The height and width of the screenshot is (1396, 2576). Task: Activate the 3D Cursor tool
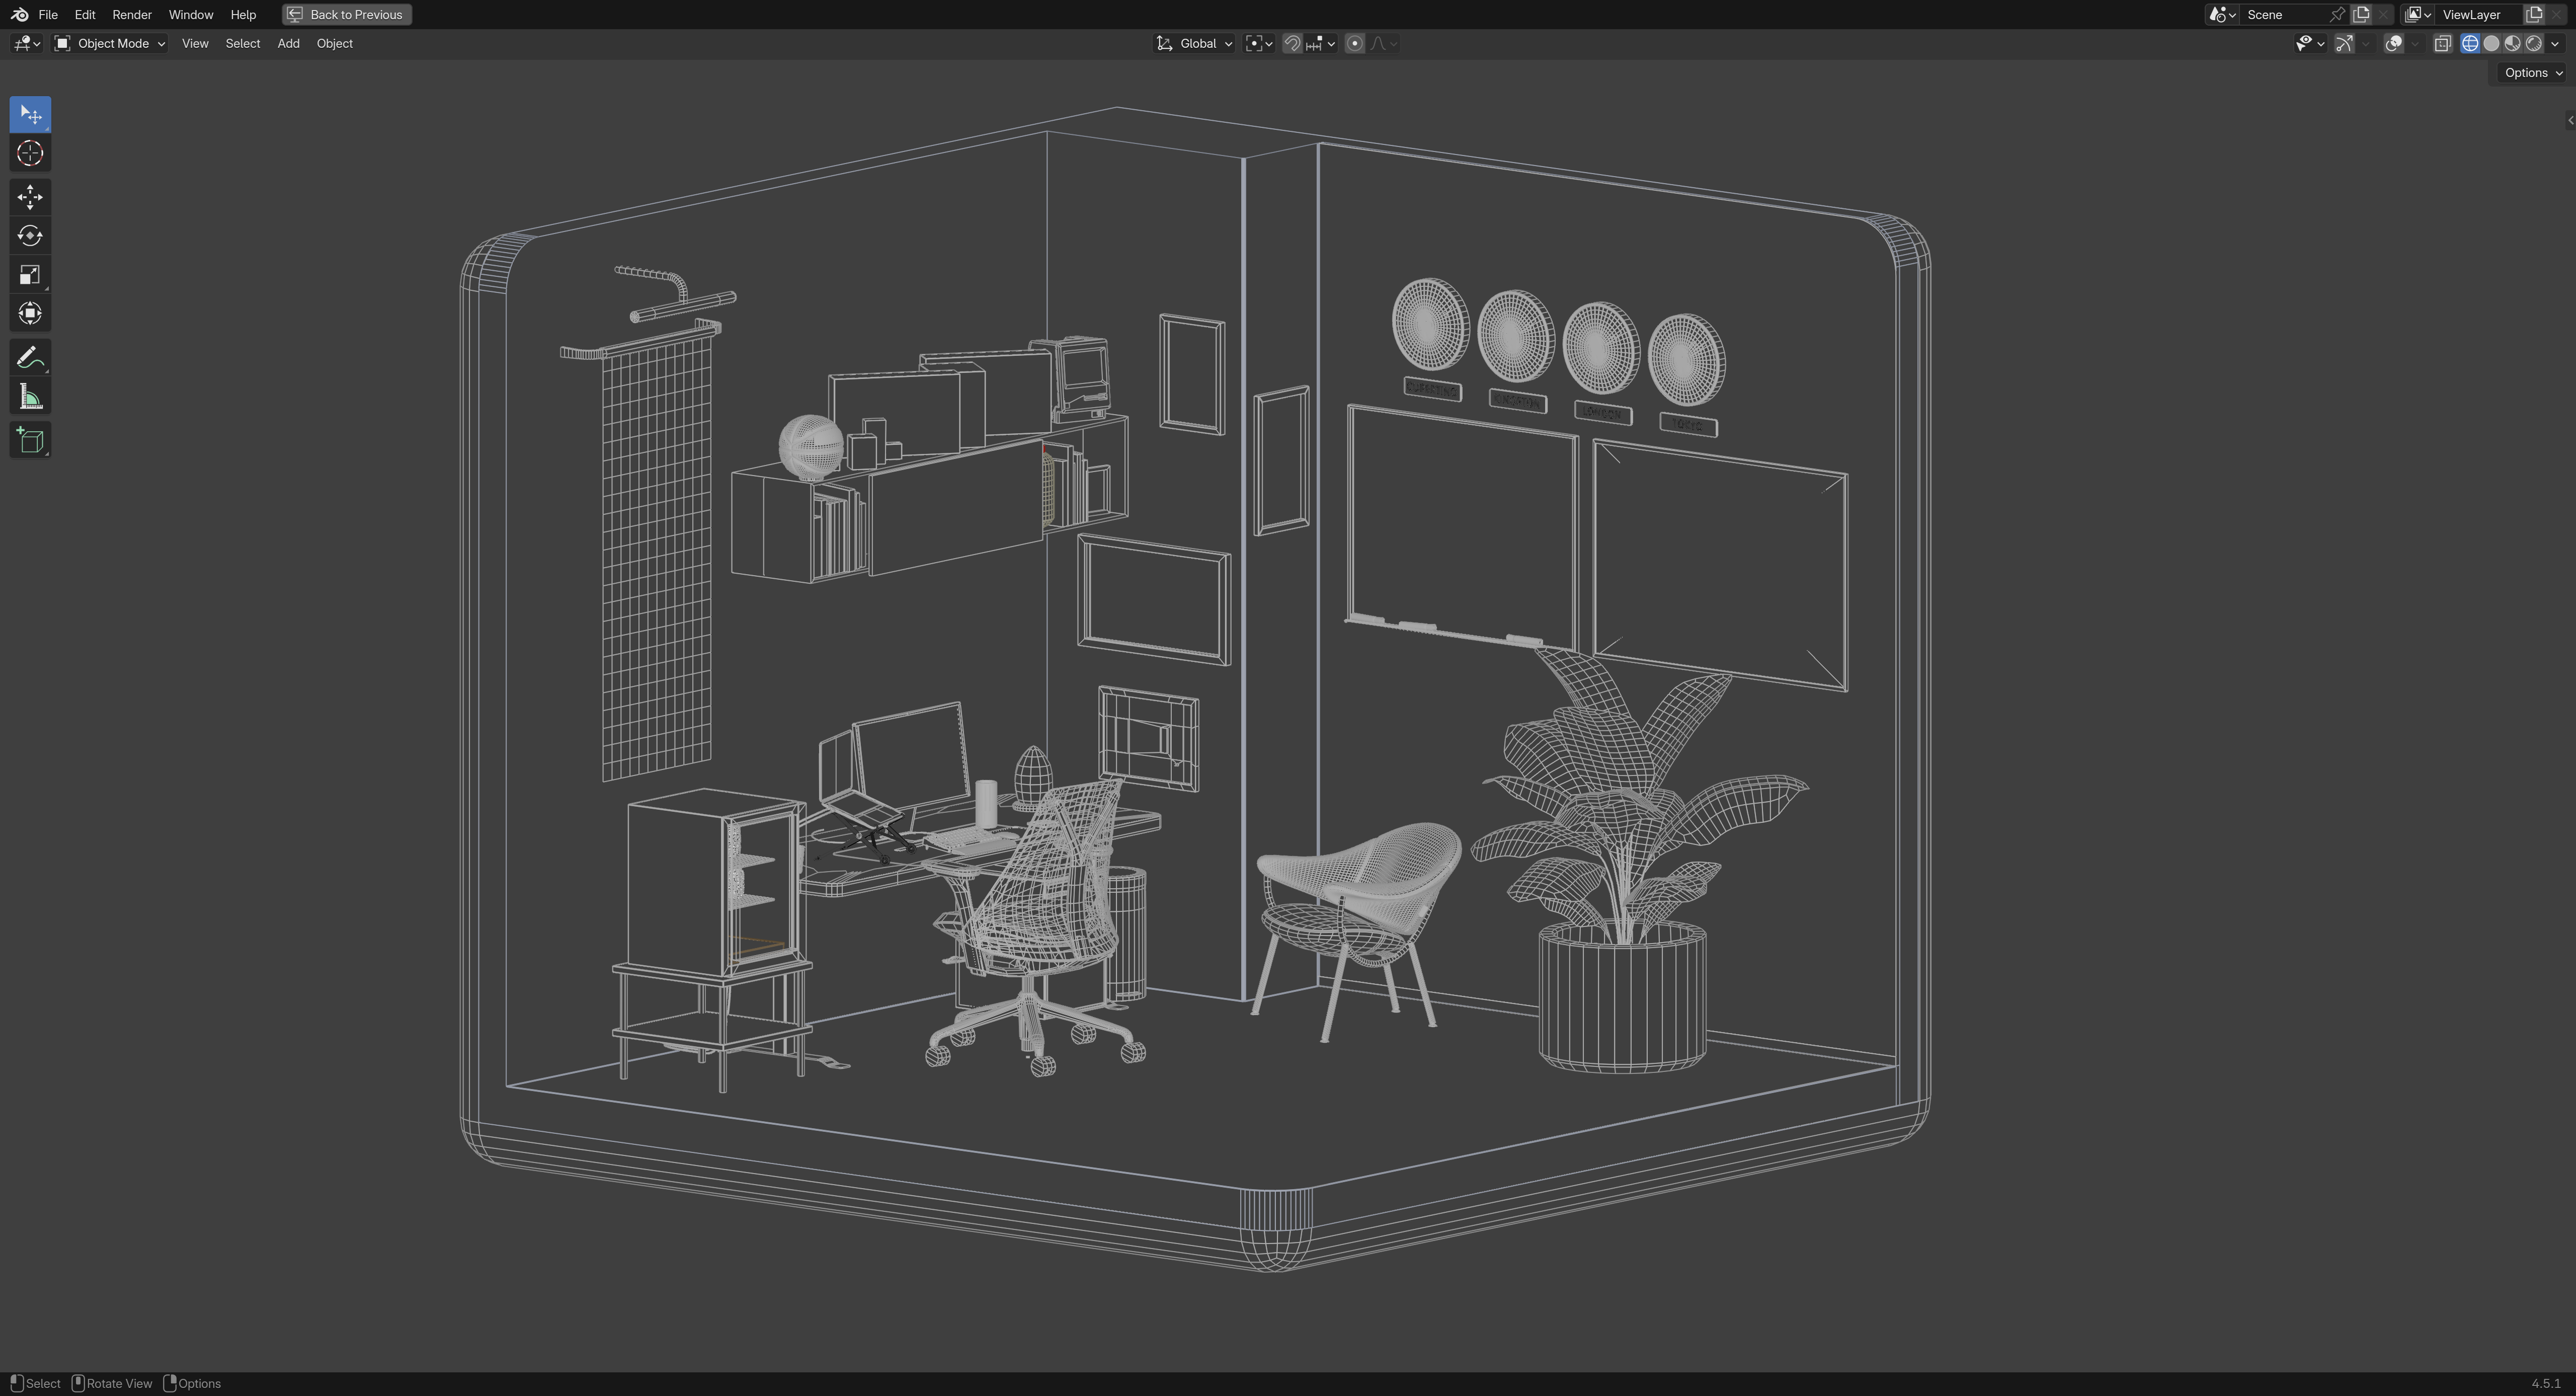coord(30,154)
